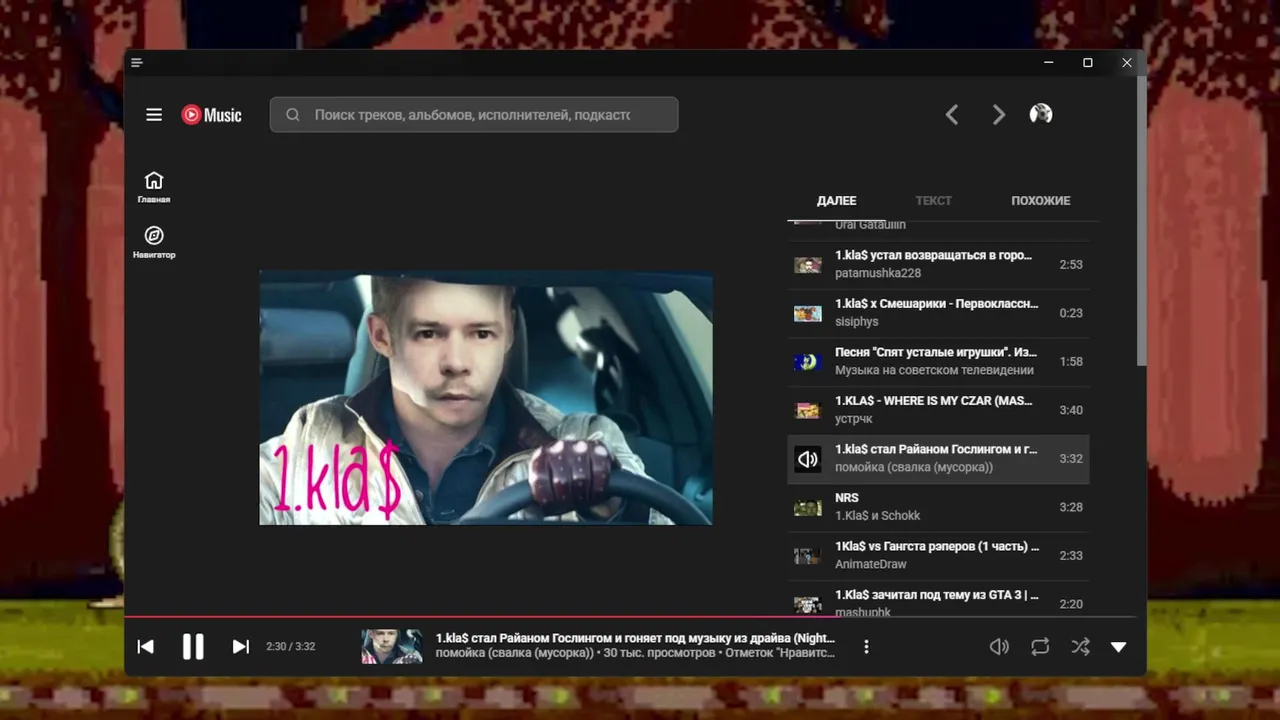The height and width of the screenshot is (720, 1280).
Task: Click the search magnifier icon
Action: (x=293, y=115)
